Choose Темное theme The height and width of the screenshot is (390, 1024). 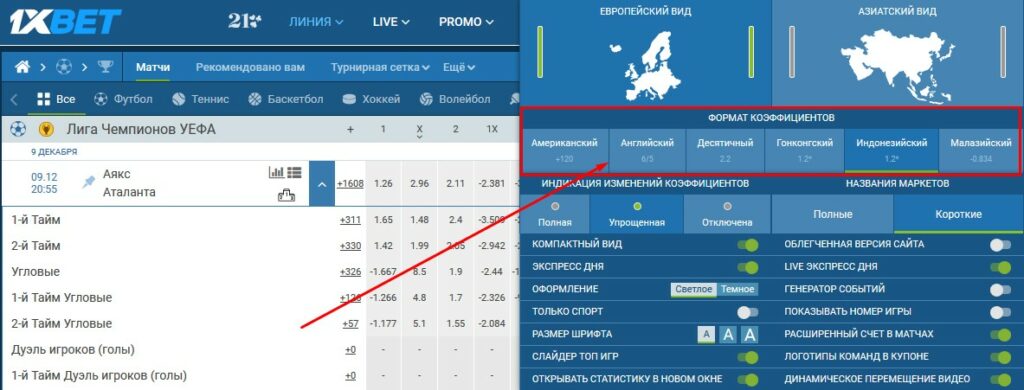click(737, 289)
